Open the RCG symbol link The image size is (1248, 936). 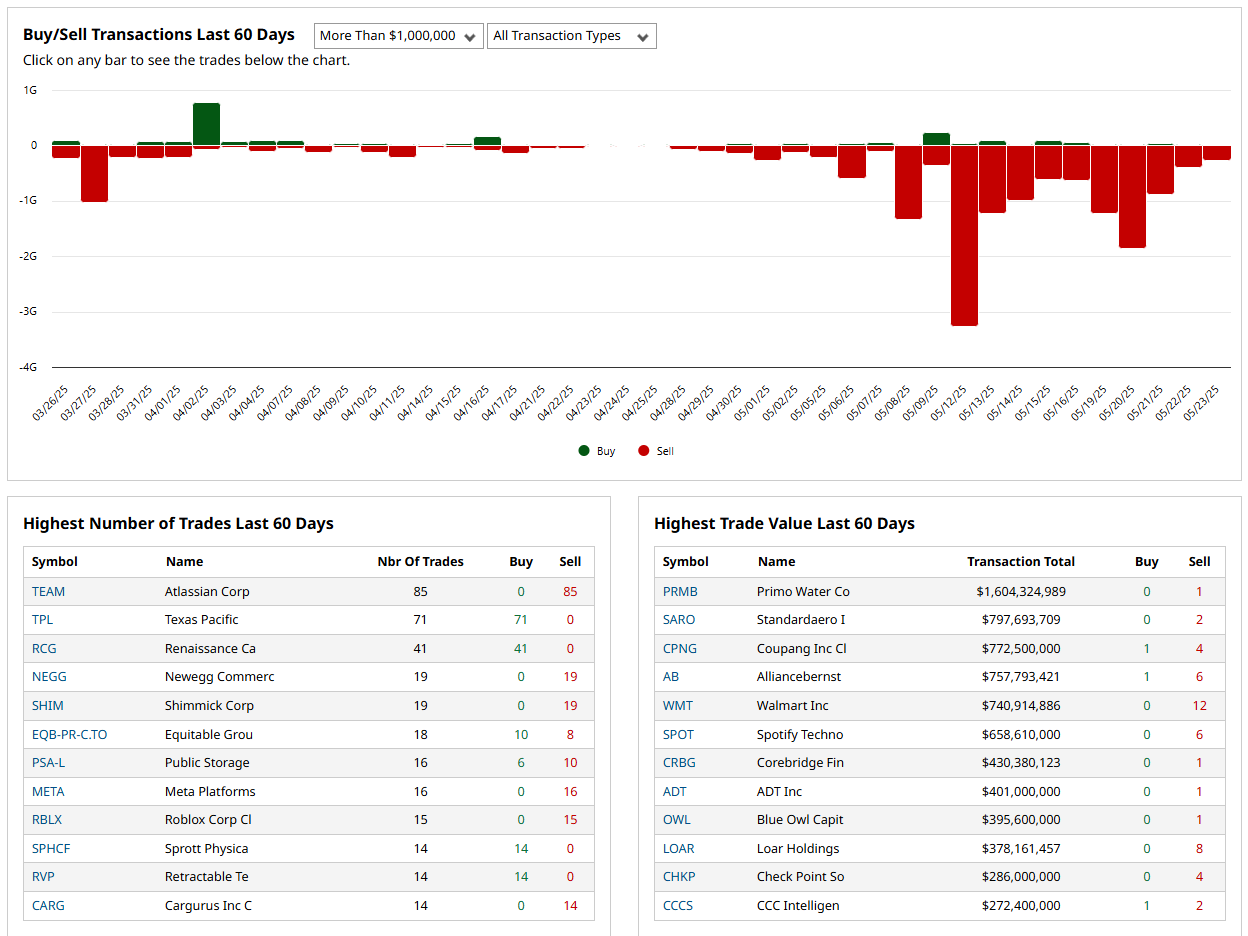[x=44, y=648]
